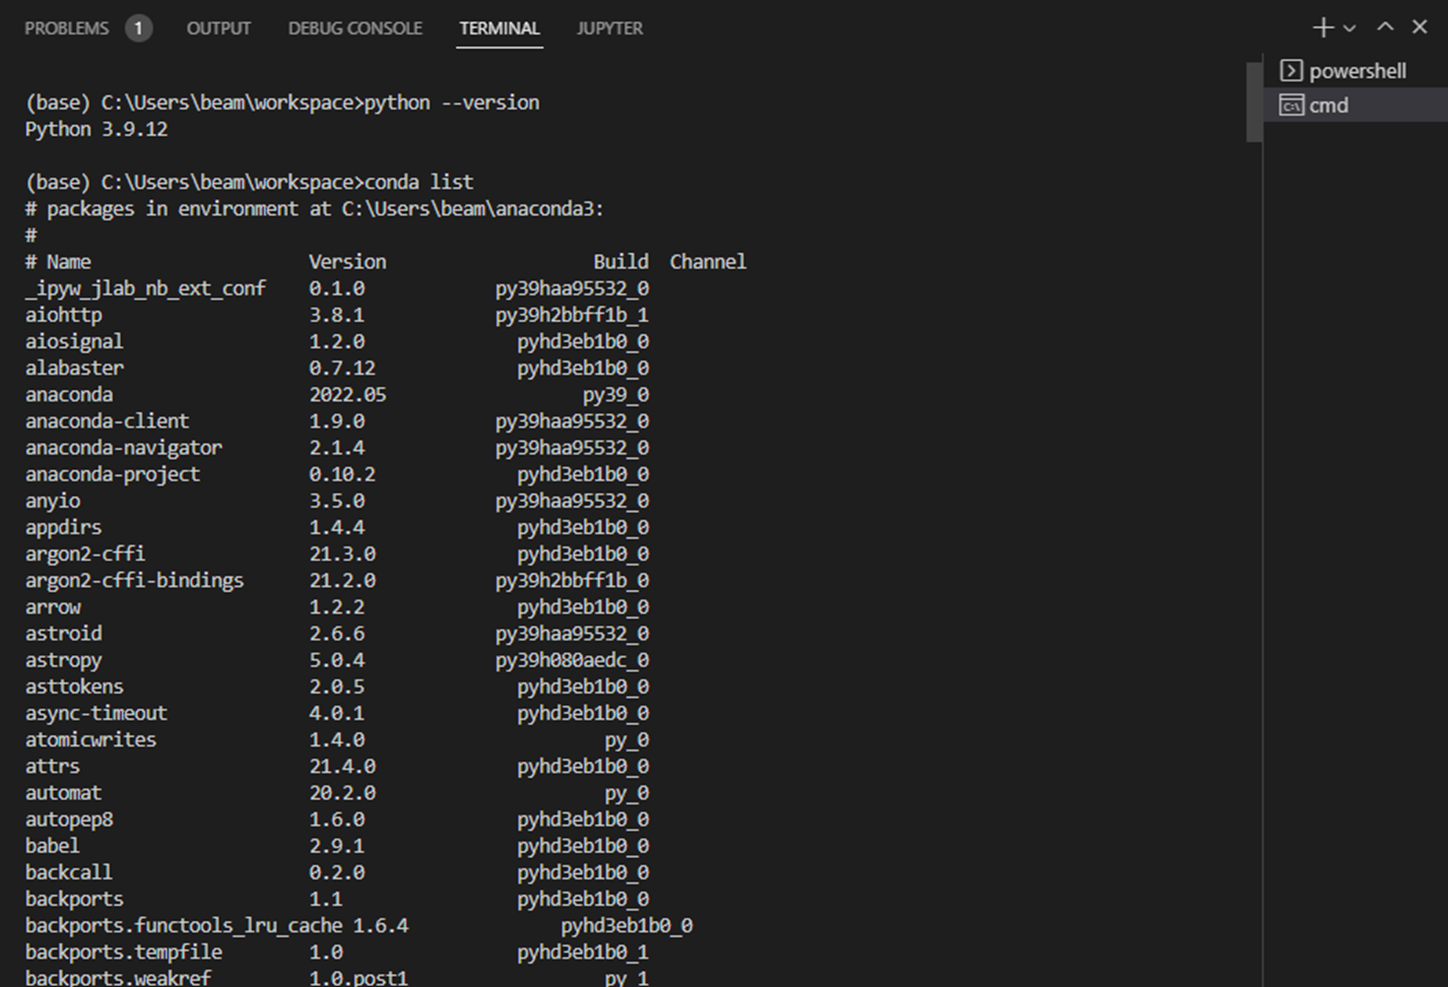1448x987 pixels.
Task: Click the 'anaconda-navigator' package name
Action: [x=123, y=447]
